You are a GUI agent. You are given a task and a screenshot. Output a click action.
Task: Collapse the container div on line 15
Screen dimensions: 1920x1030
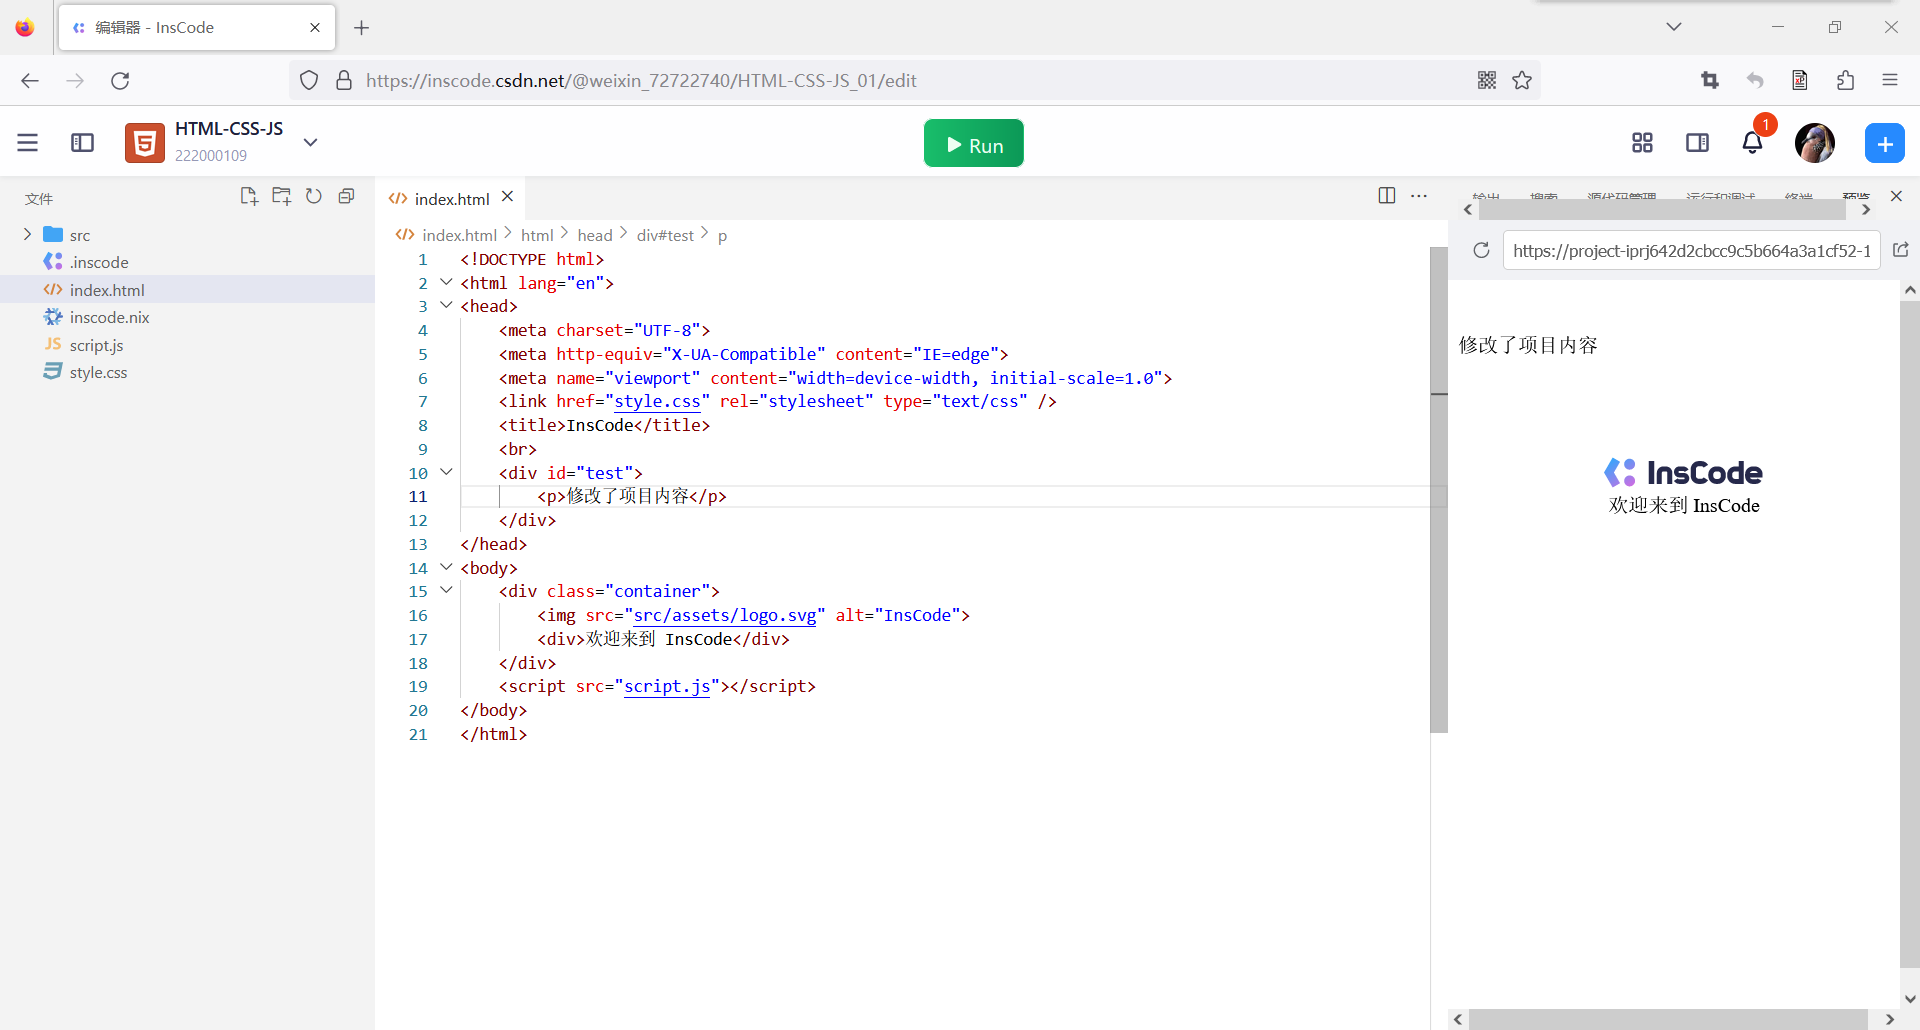click(446, 590)
